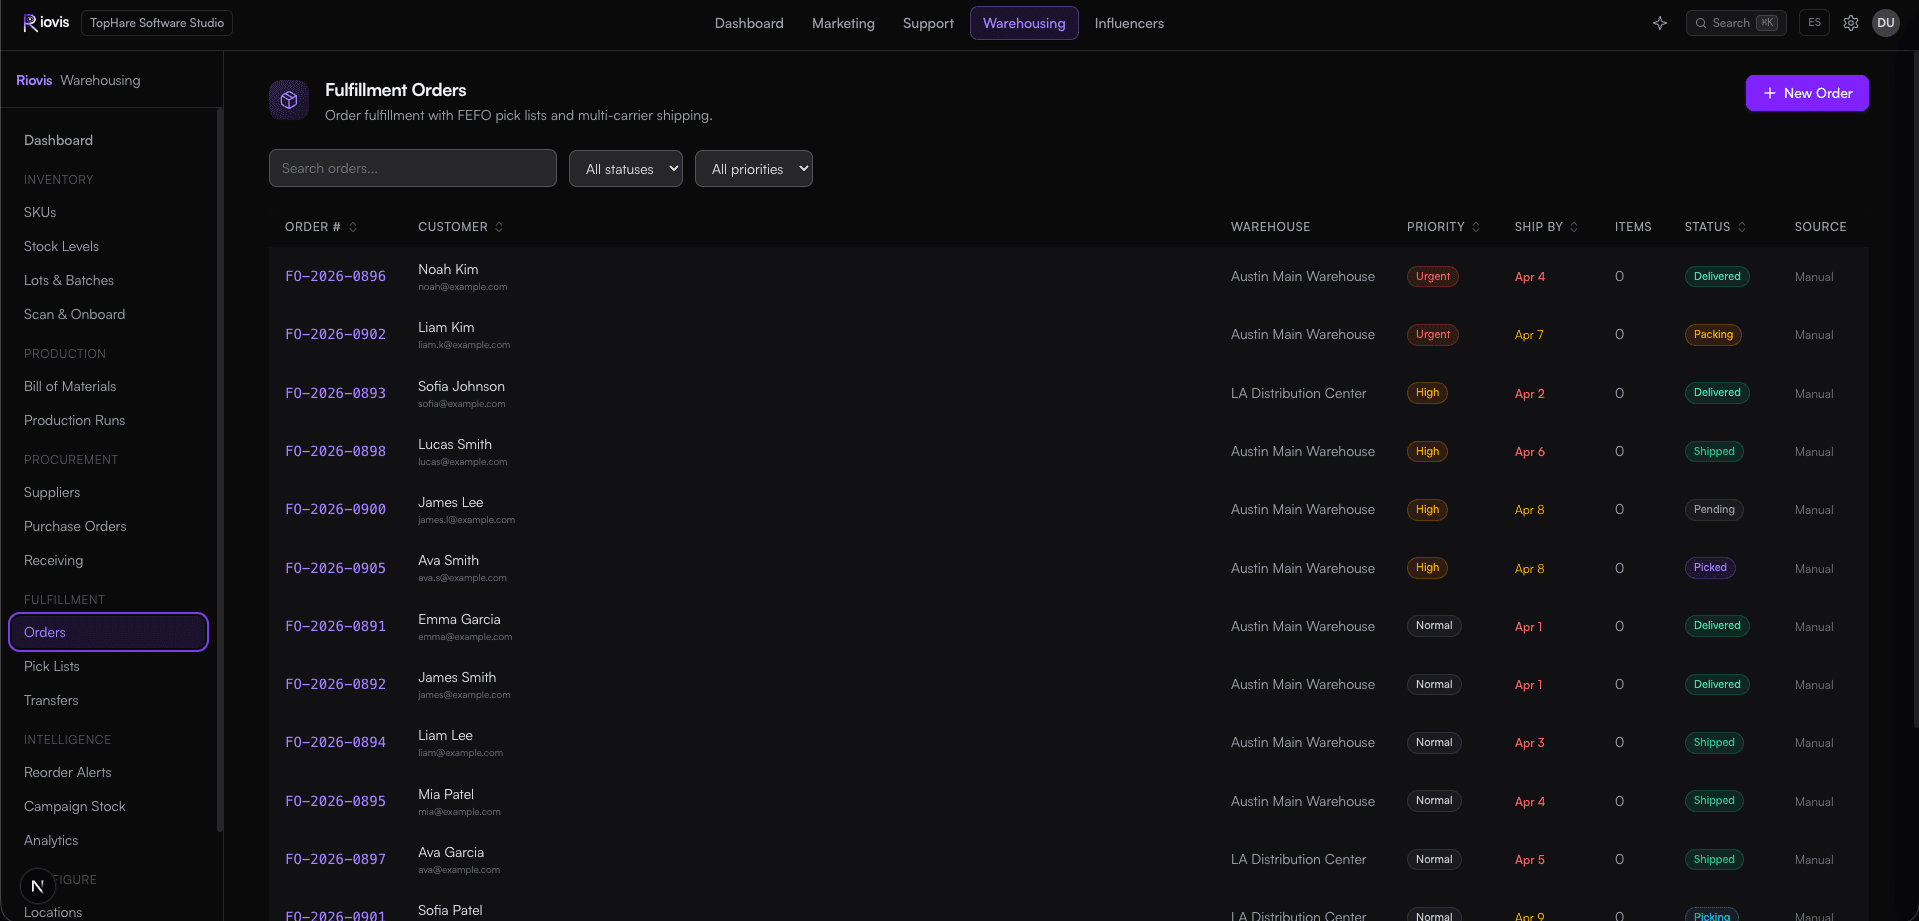Open order FO-2026-0892
Screen dimensions: 1919x921
[335, 685]
